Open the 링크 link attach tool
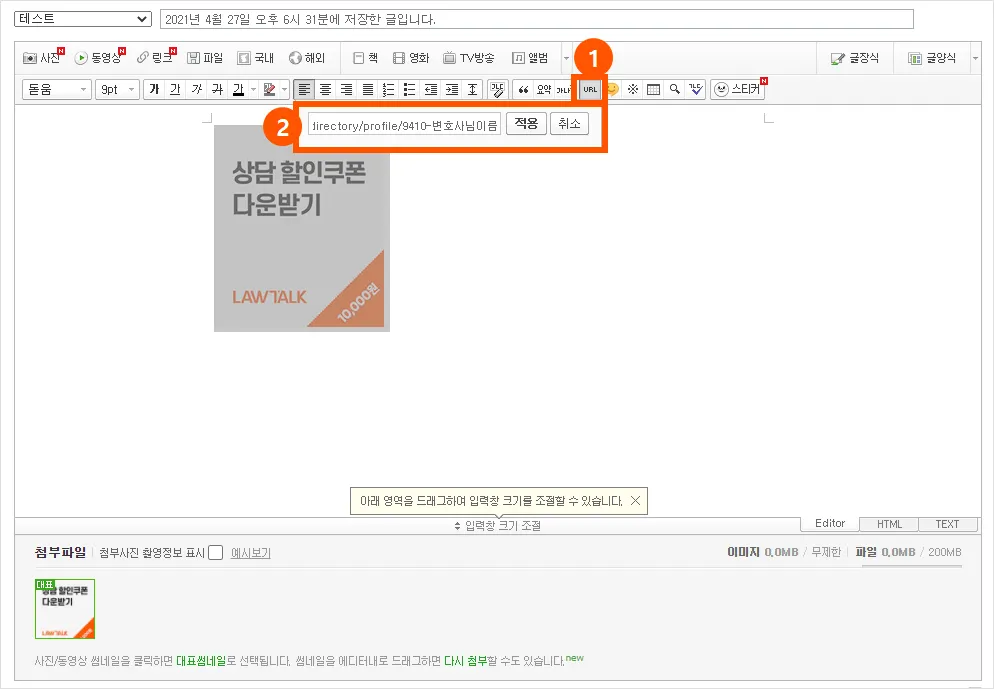The image size is (994, 689). [x=155, y=58]
